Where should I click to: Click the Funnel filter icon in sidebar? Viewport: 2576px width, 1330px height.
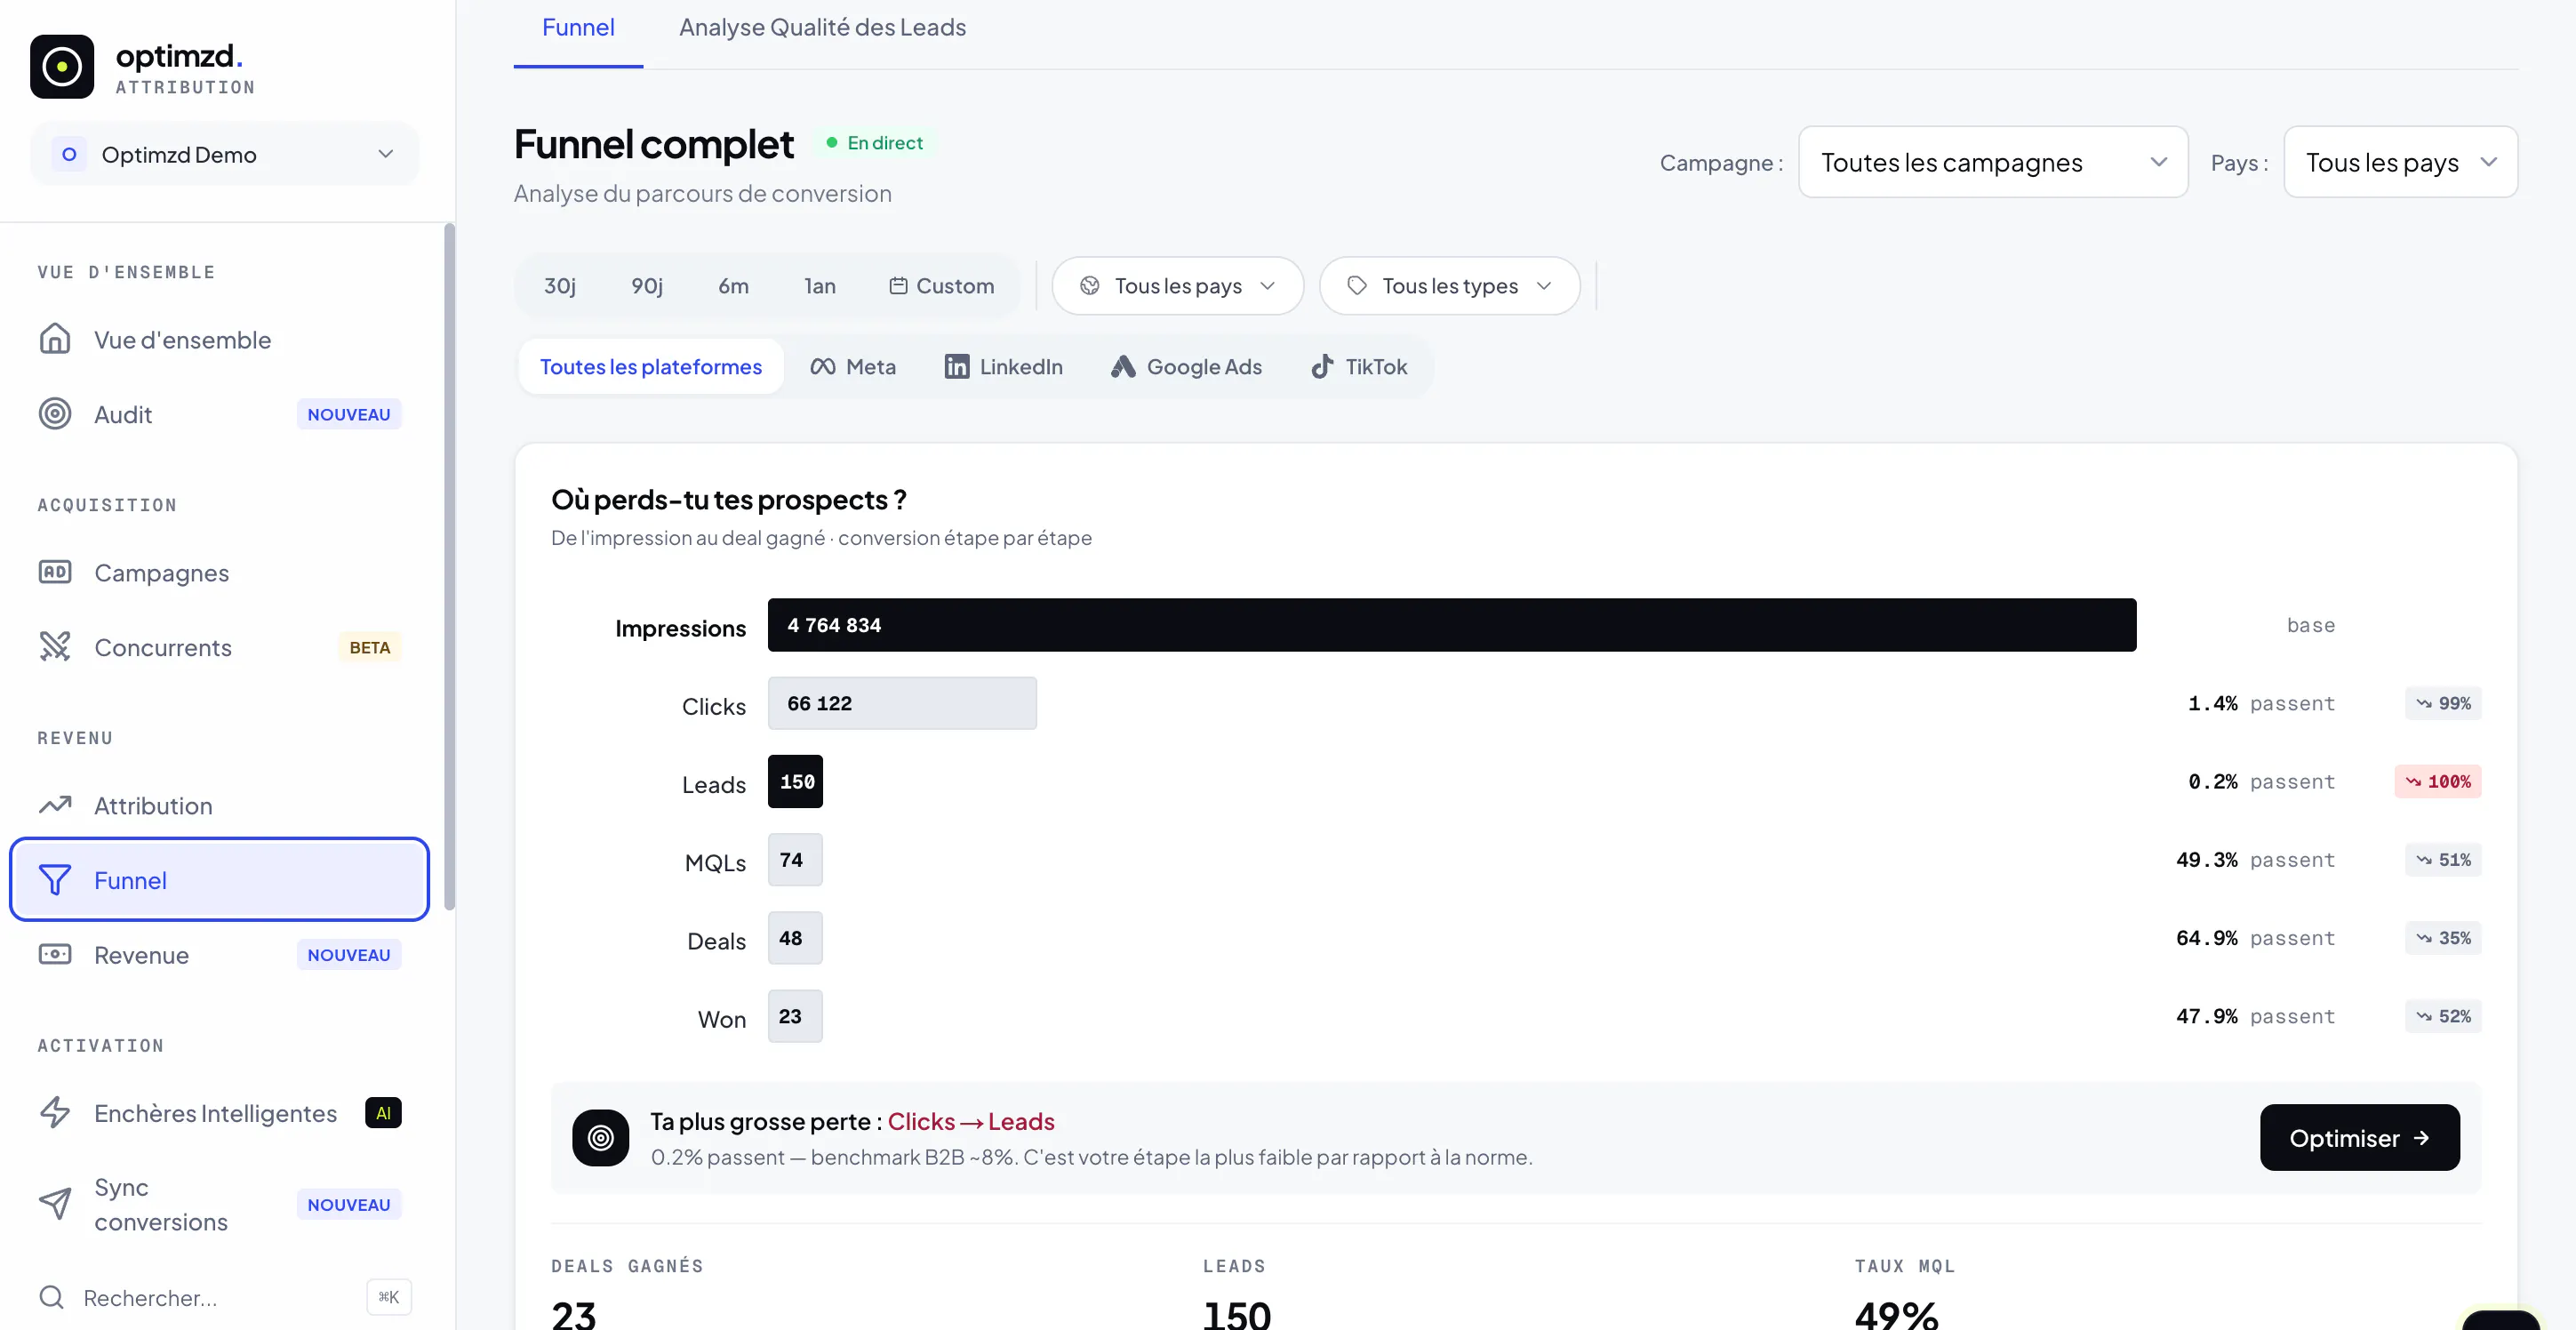click(x=55, y=880)
